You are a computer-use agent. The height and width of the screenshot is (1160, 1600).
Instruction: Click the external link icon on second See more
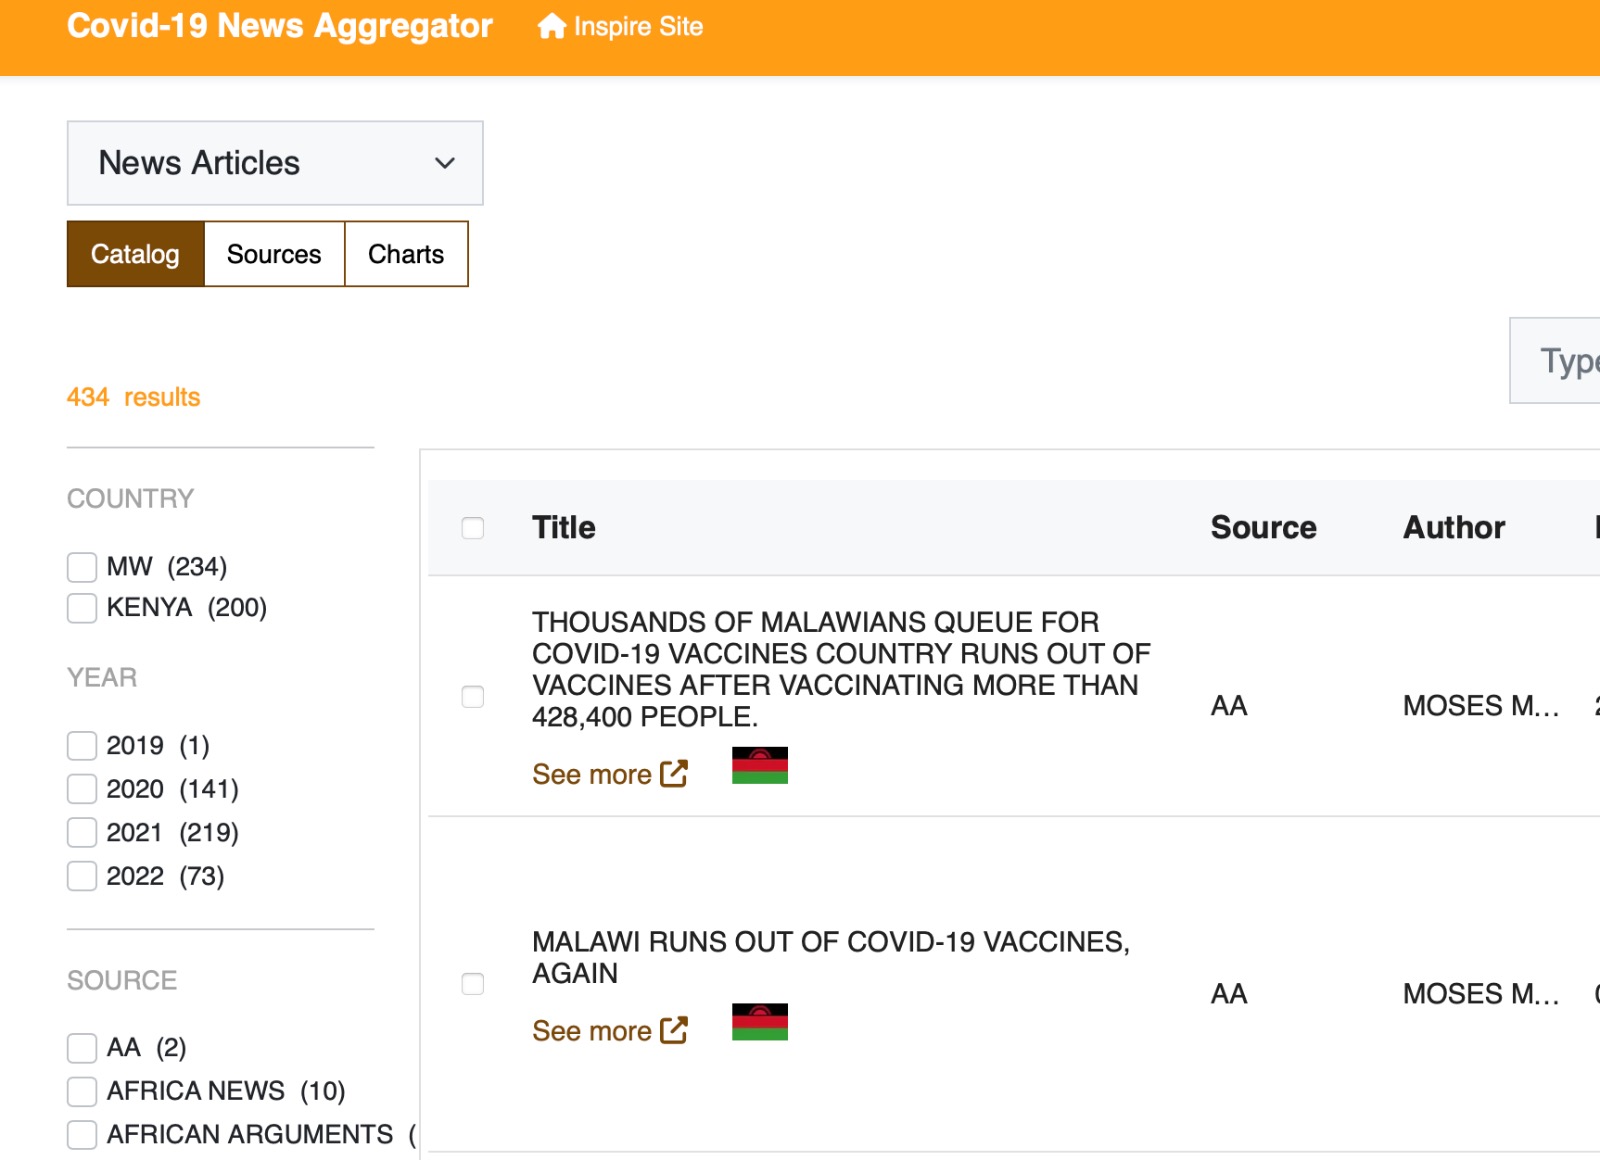(674, 1030)
